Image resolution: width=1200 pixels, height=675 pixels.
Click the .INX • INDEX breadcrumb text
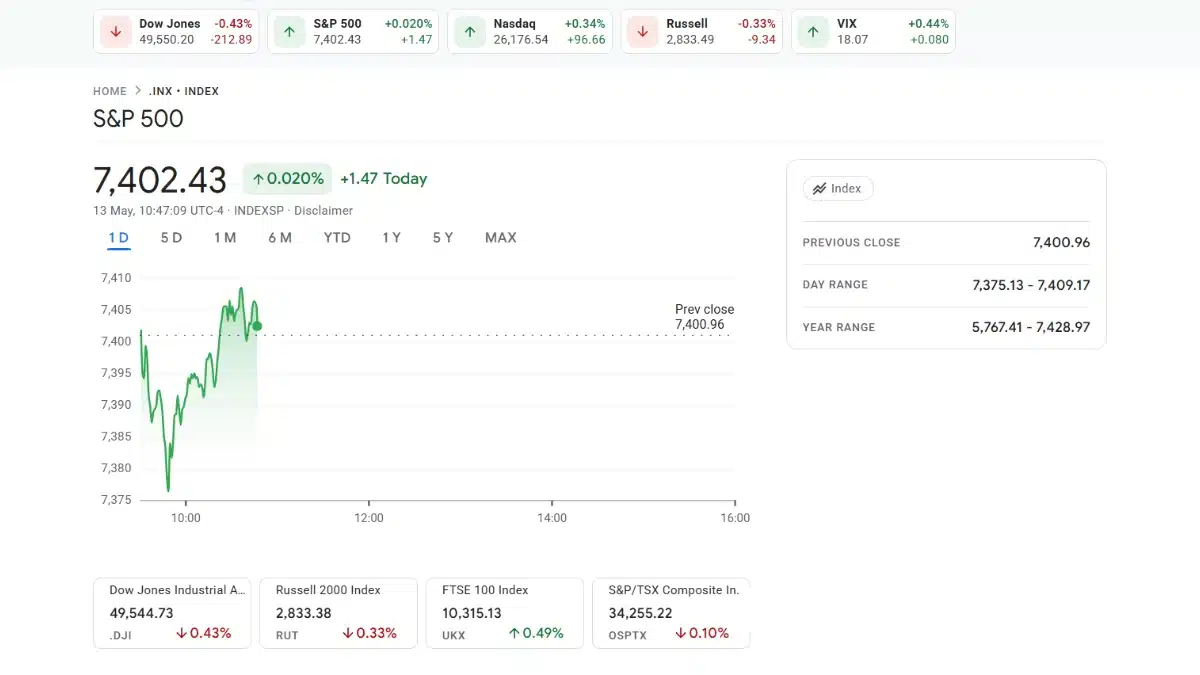(x=184, y=91)
